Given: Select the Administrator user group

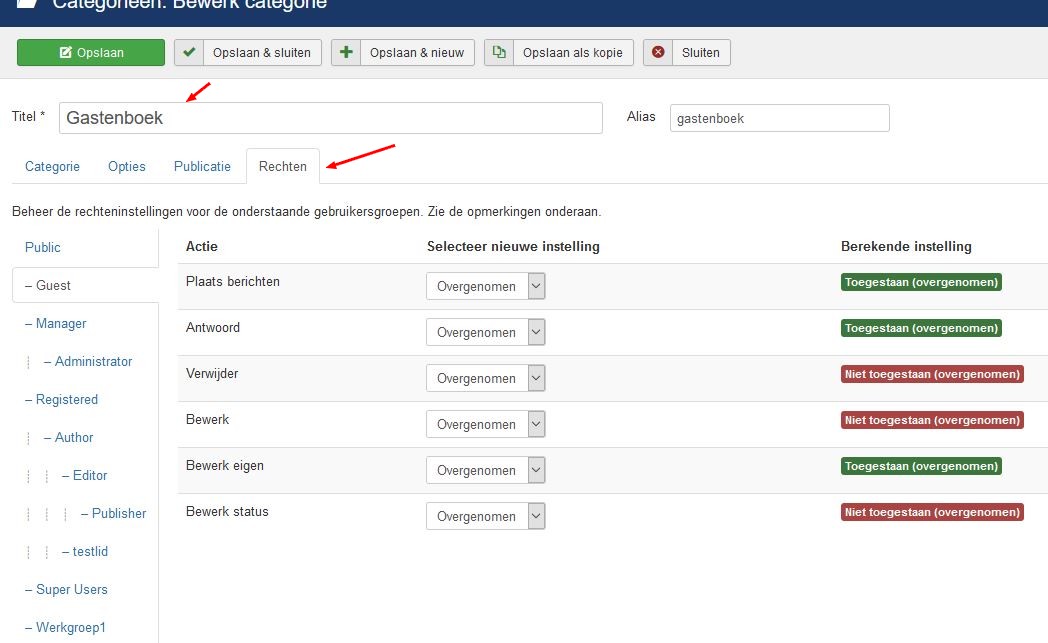Looking at the screenshot, I should (93, 362).
